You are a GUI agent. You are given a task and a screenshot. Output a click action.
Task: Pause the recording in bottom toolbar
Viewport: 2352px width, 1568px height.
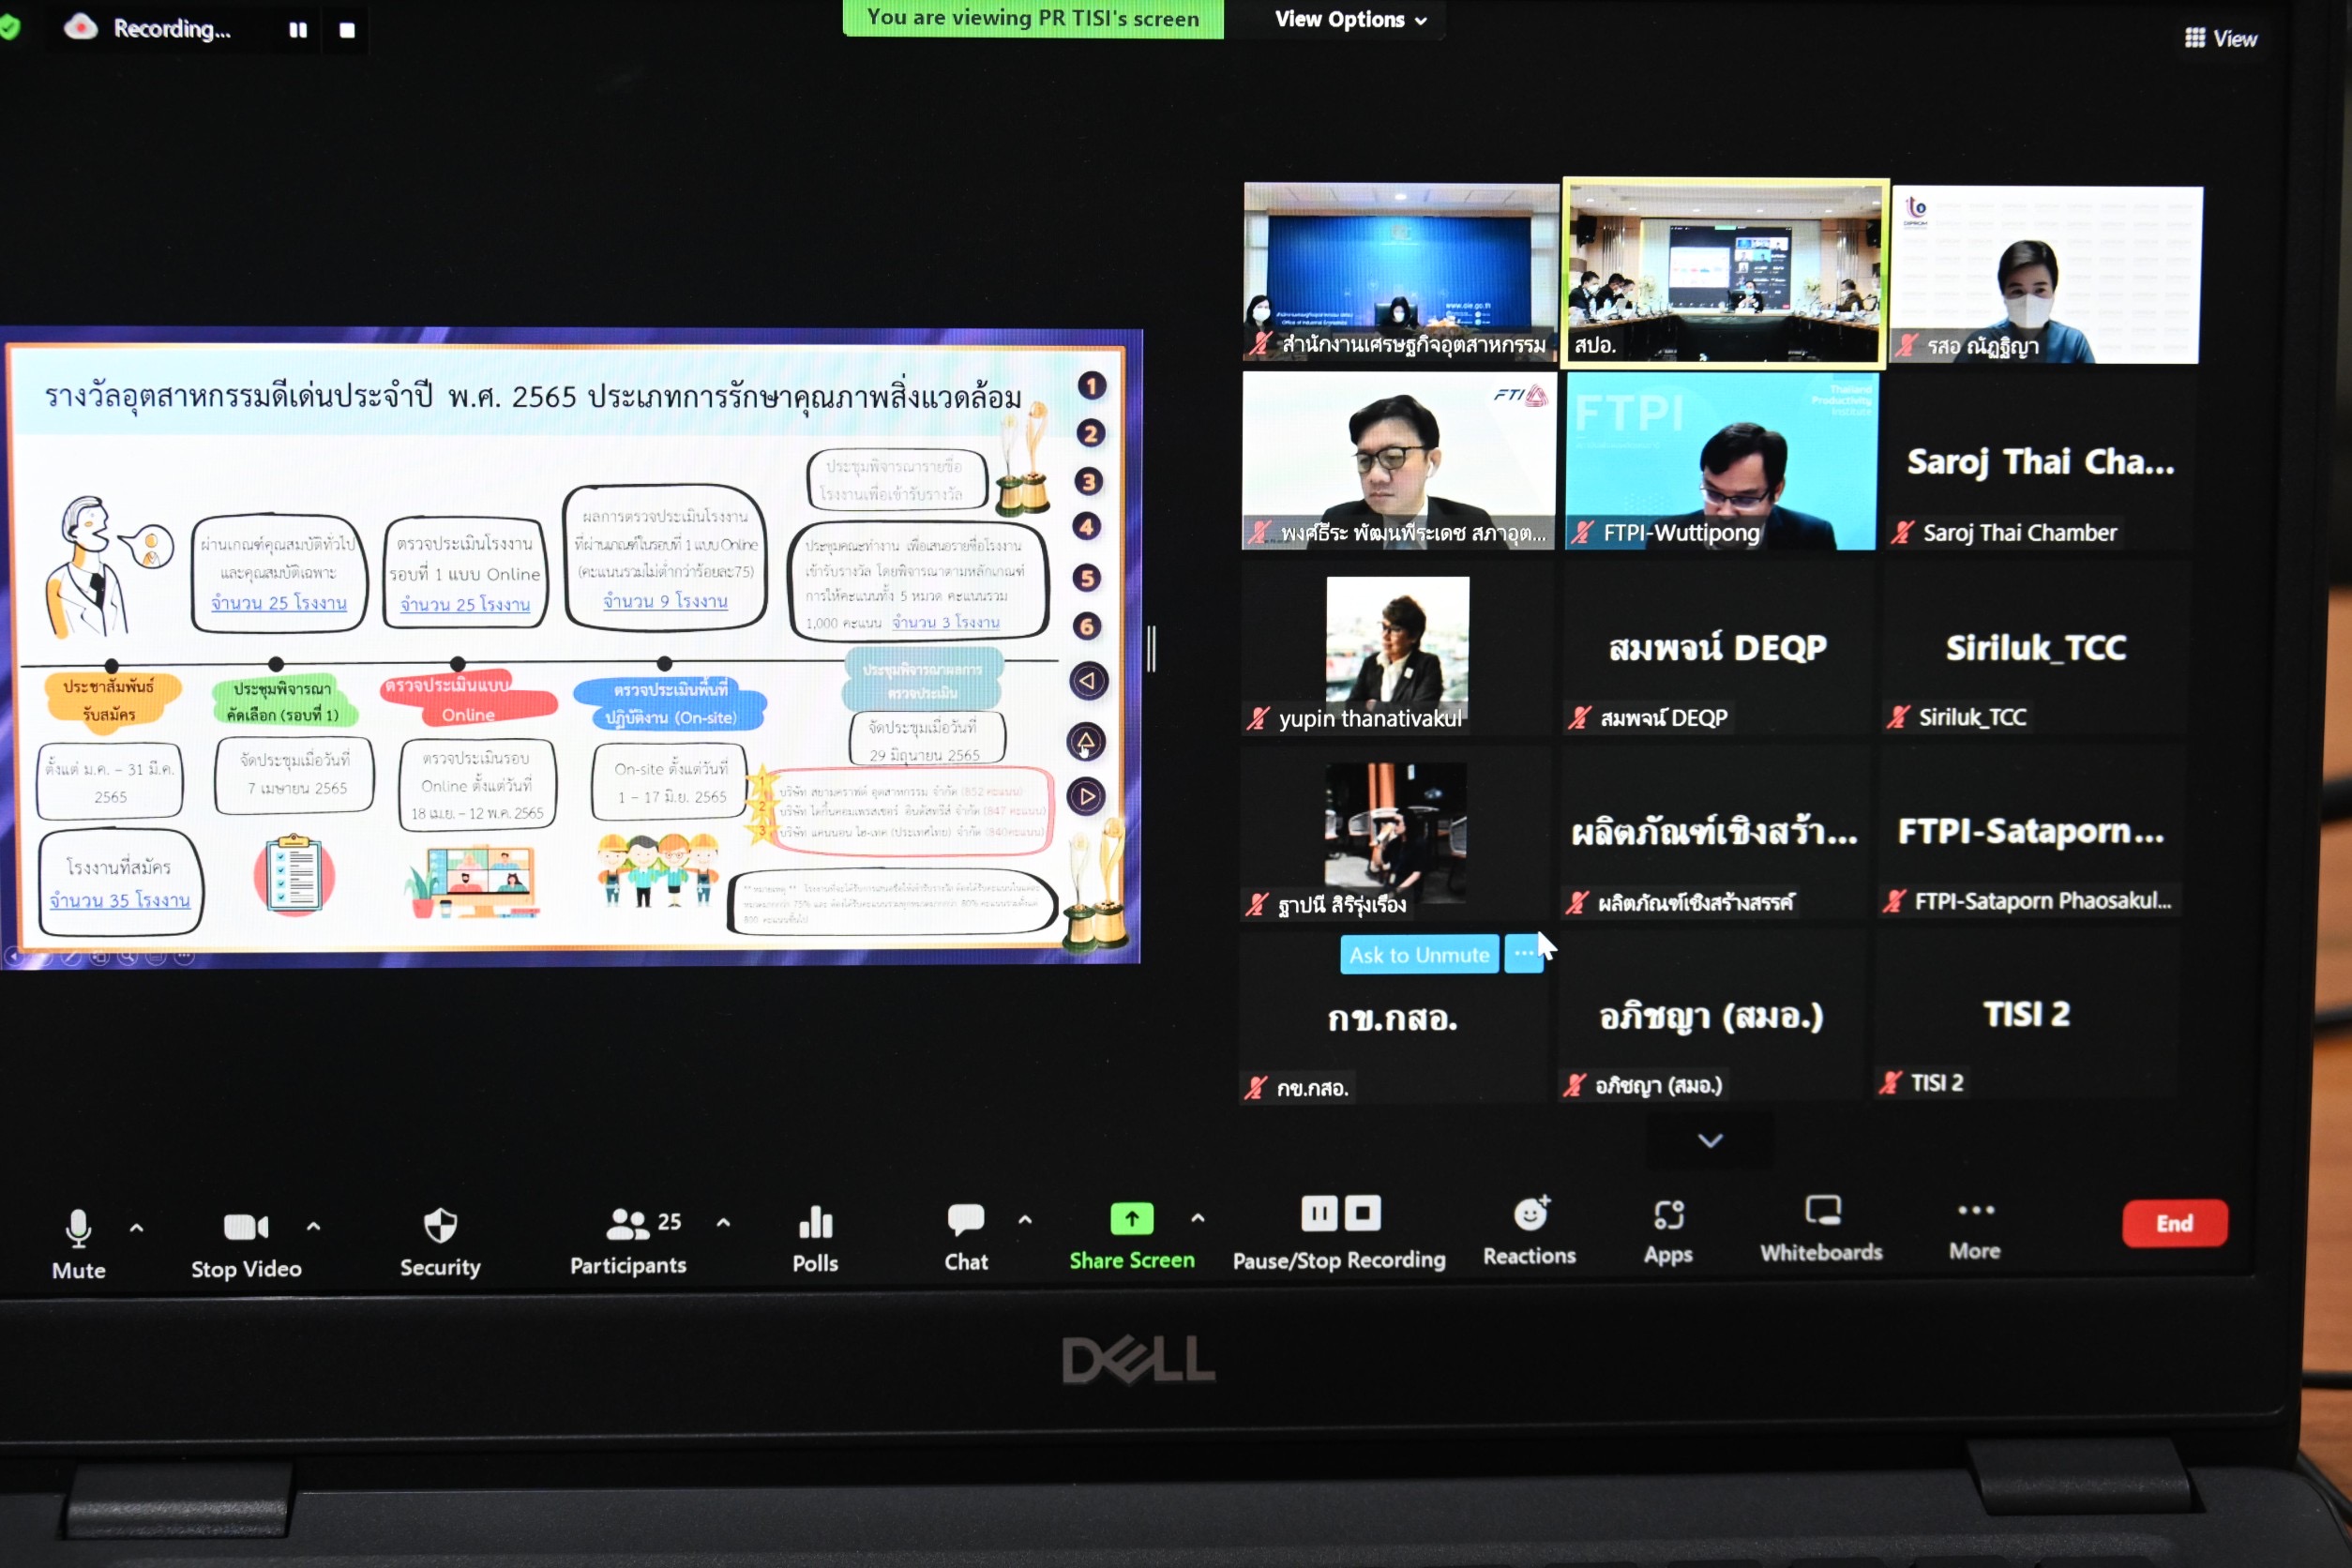click(x=1318, y=1213)
